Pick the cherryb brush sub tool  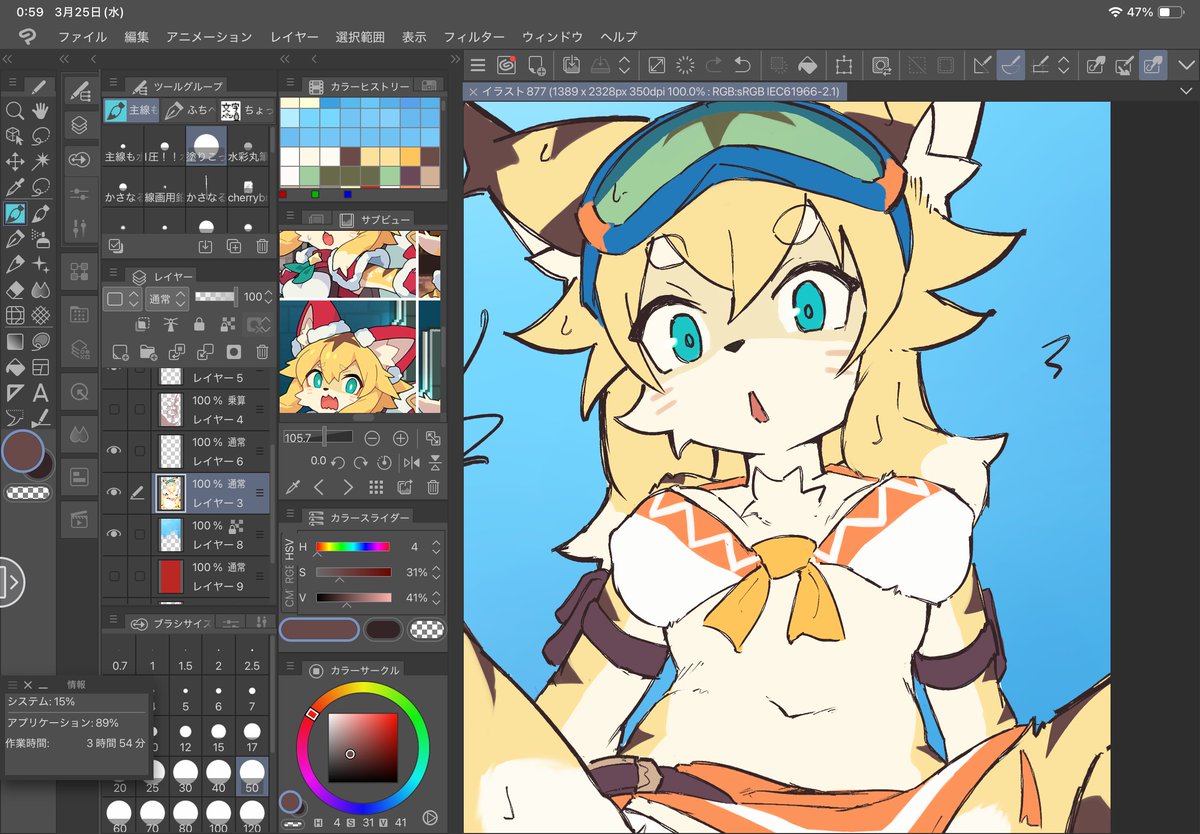(247, 188)
